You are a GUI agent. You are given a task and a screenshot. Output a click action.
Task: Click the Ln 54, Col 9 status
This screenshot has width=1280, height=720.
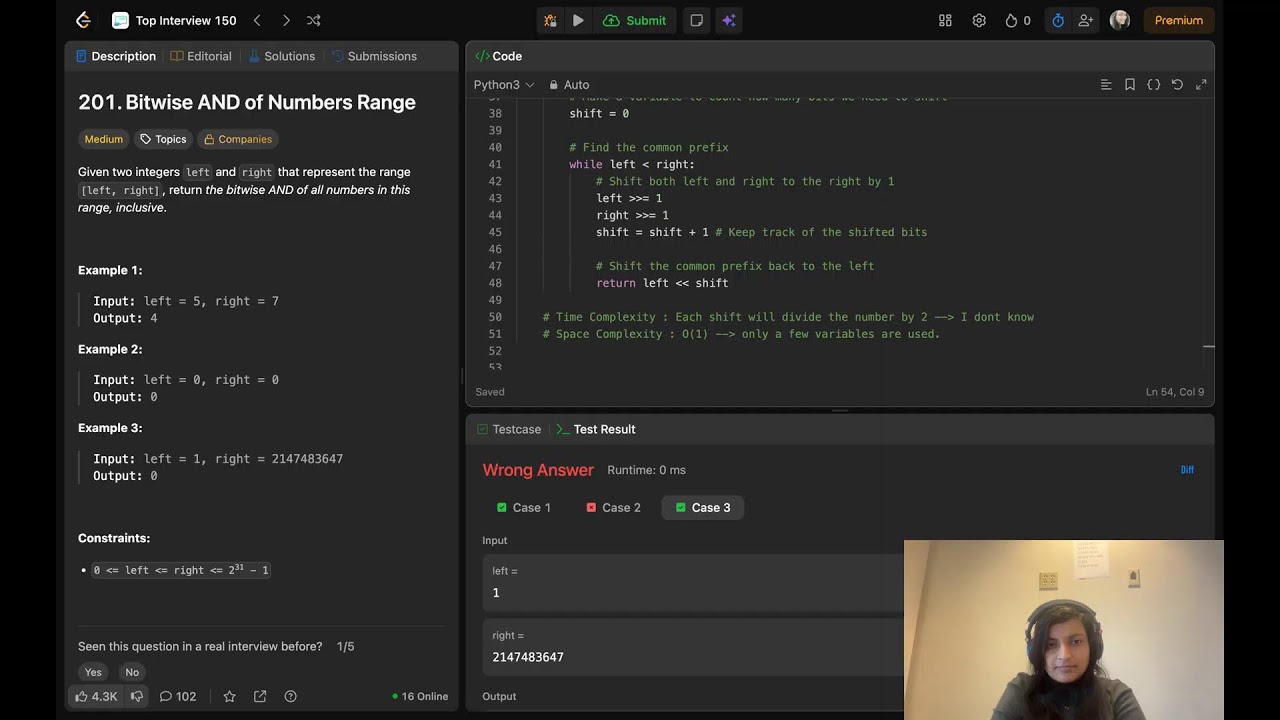pos(1175,392)
